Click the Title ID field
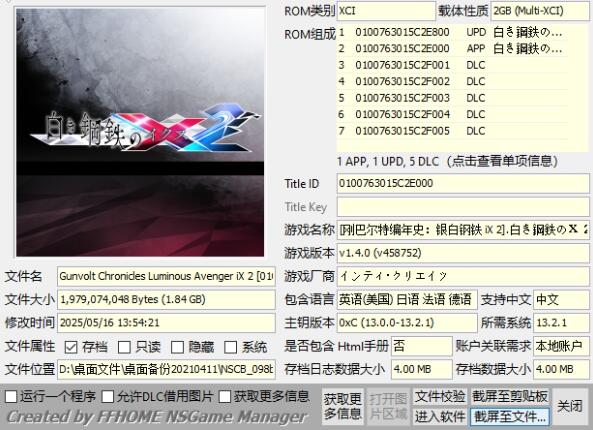The height and width of the screenshot is (430, 593). coord(463,183)
